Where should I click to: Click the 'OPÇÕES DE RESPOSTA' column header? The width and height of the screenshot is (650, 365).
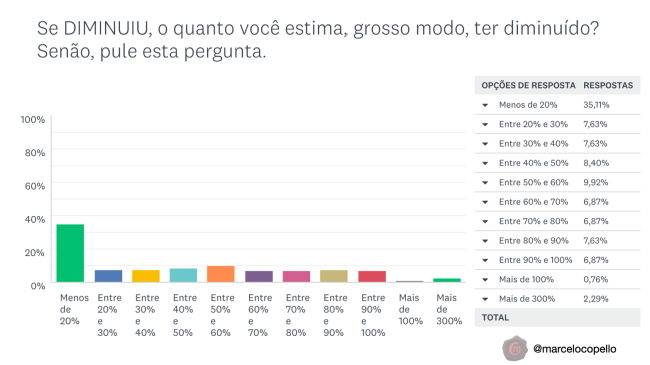[528, 85]
